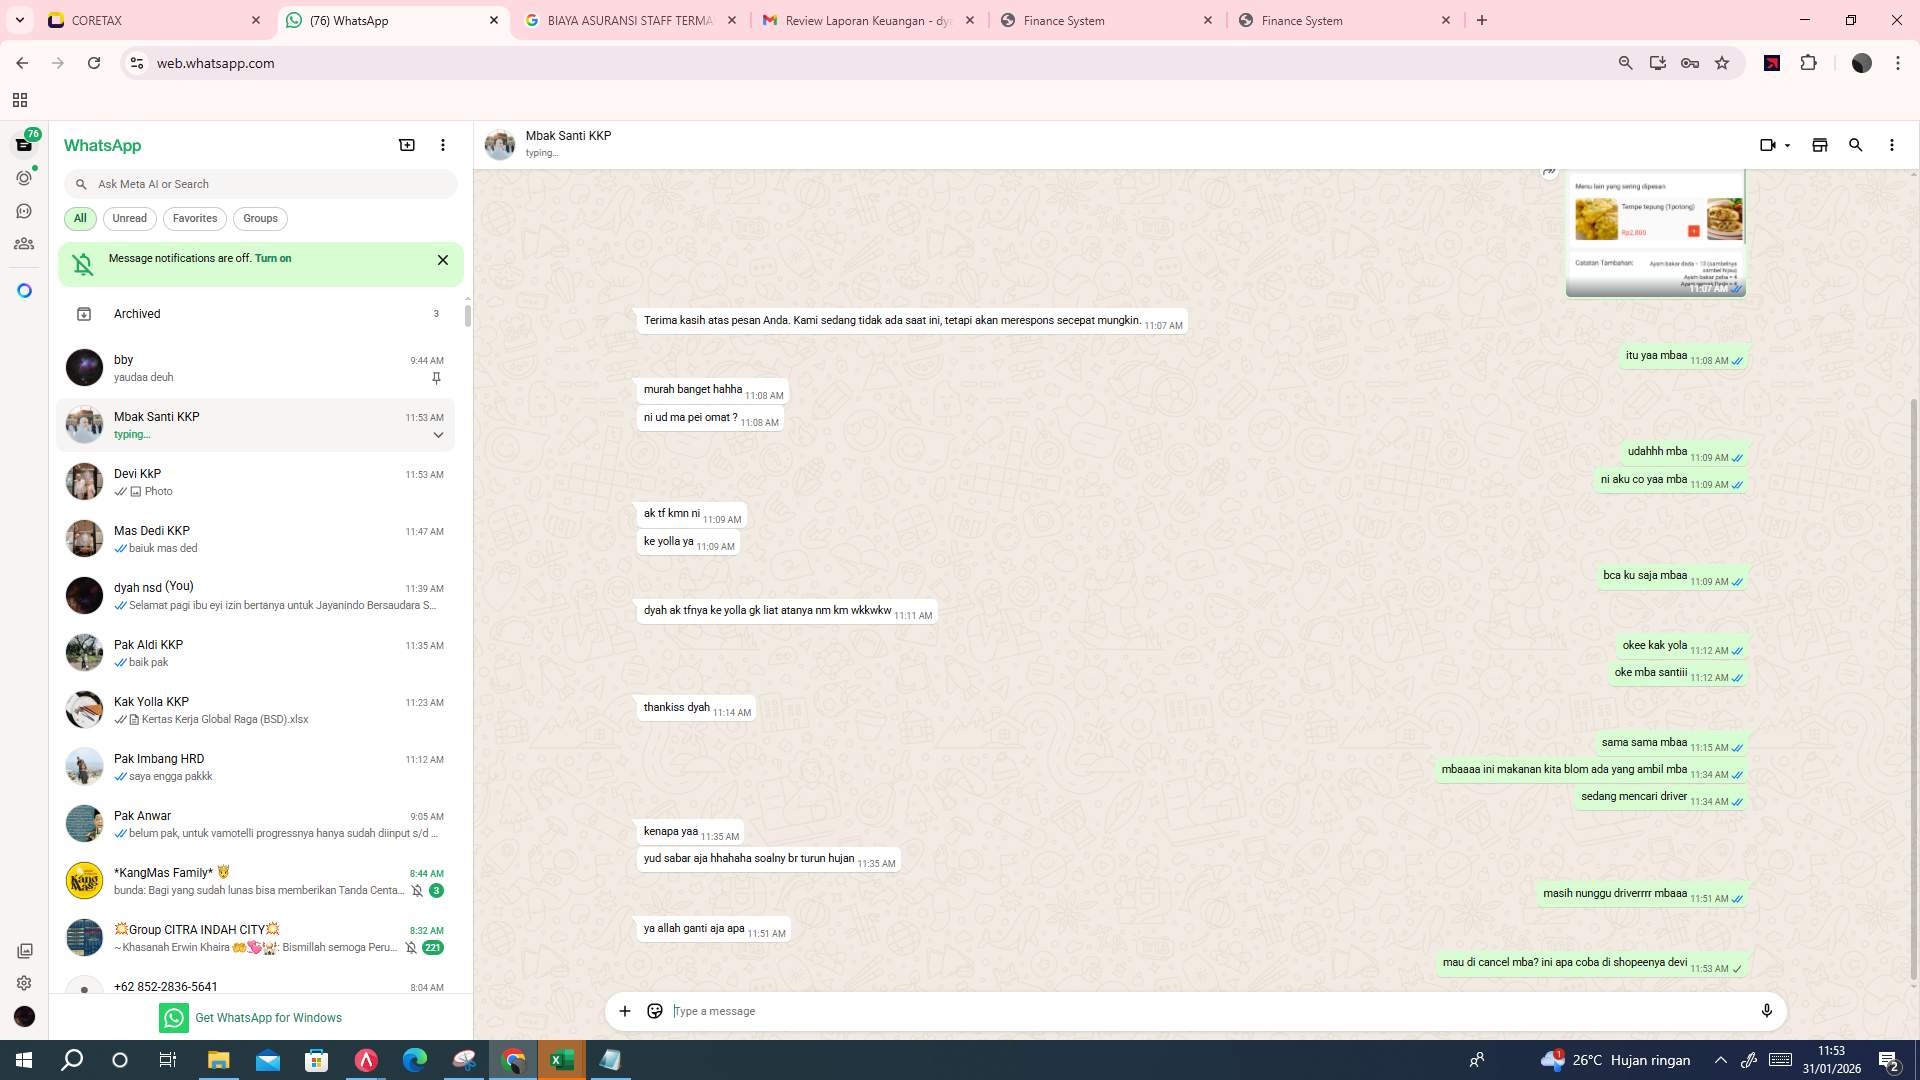Open the video call dropdown arrow
Screen dimensions: 1920x1080
click(x=1787, y=145)
